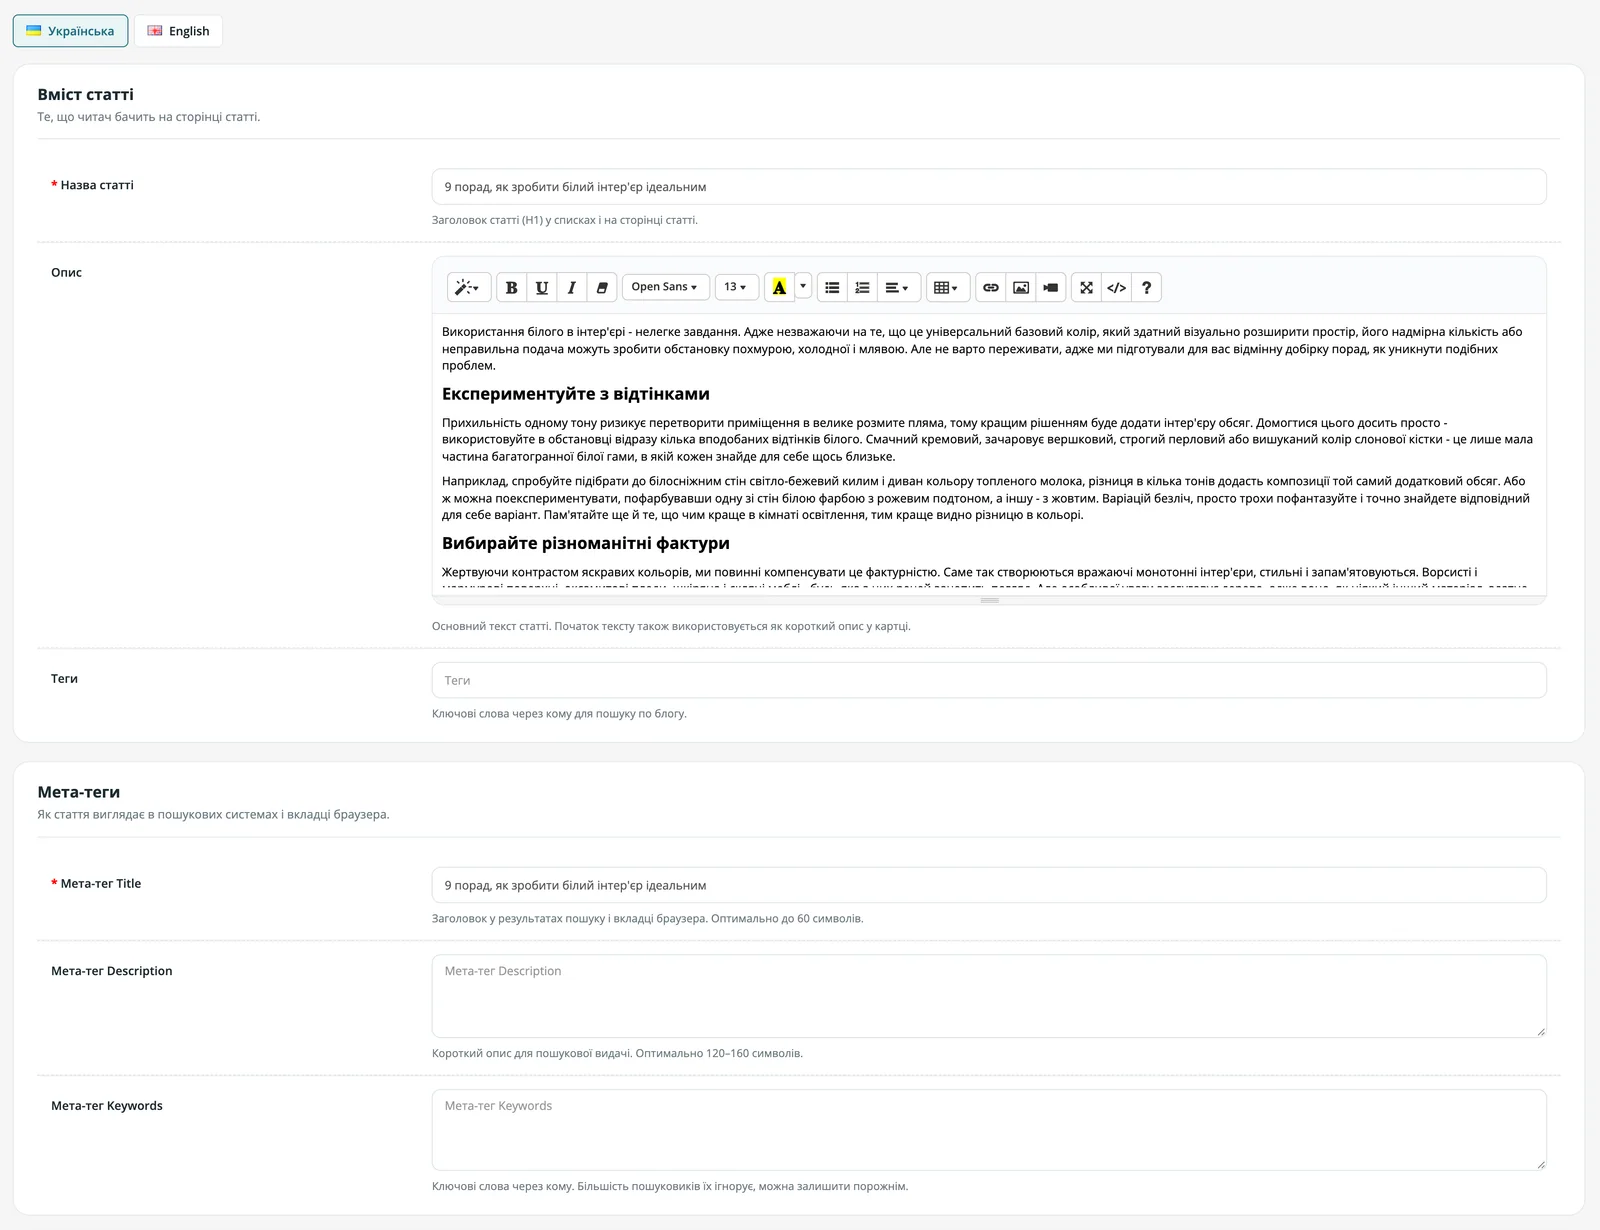Image resolution: width=1600 pixels, height=1230 pixels.
Task: Toggle italic formatting in the editor
Action: click(x=572, y=288)
